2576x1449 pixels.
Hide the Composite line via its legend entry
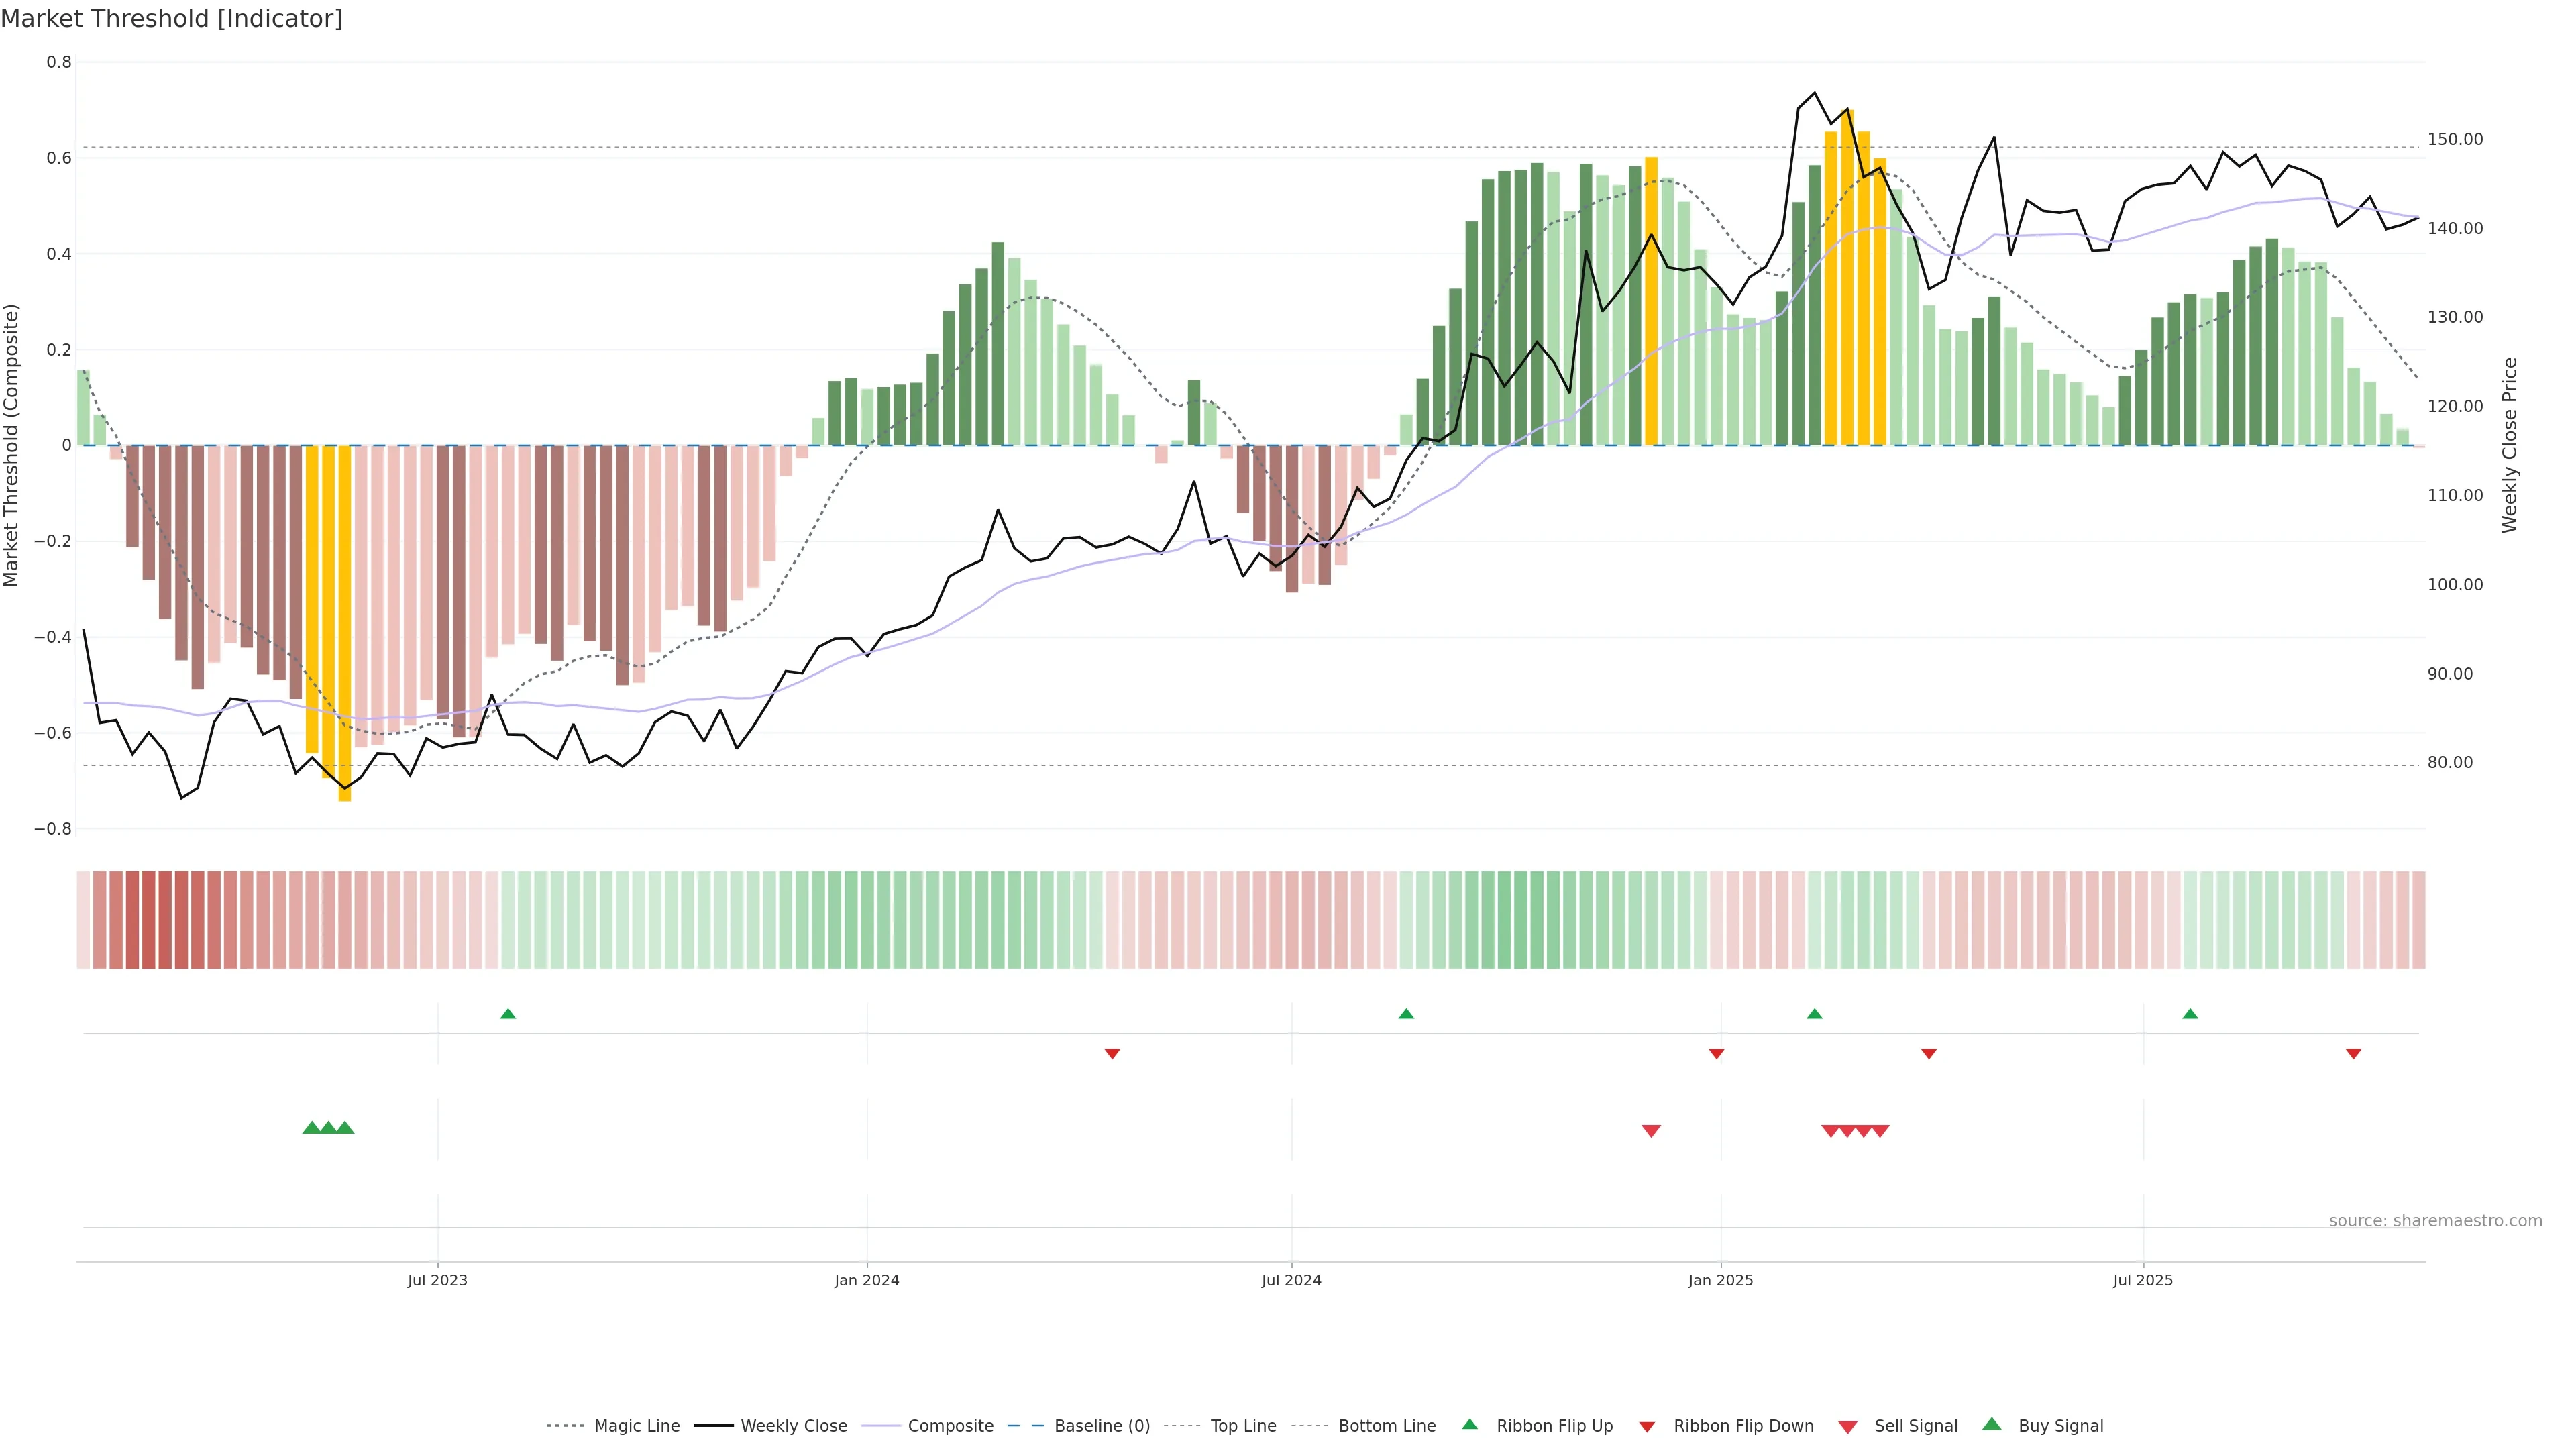click(x=950, y=1426)
